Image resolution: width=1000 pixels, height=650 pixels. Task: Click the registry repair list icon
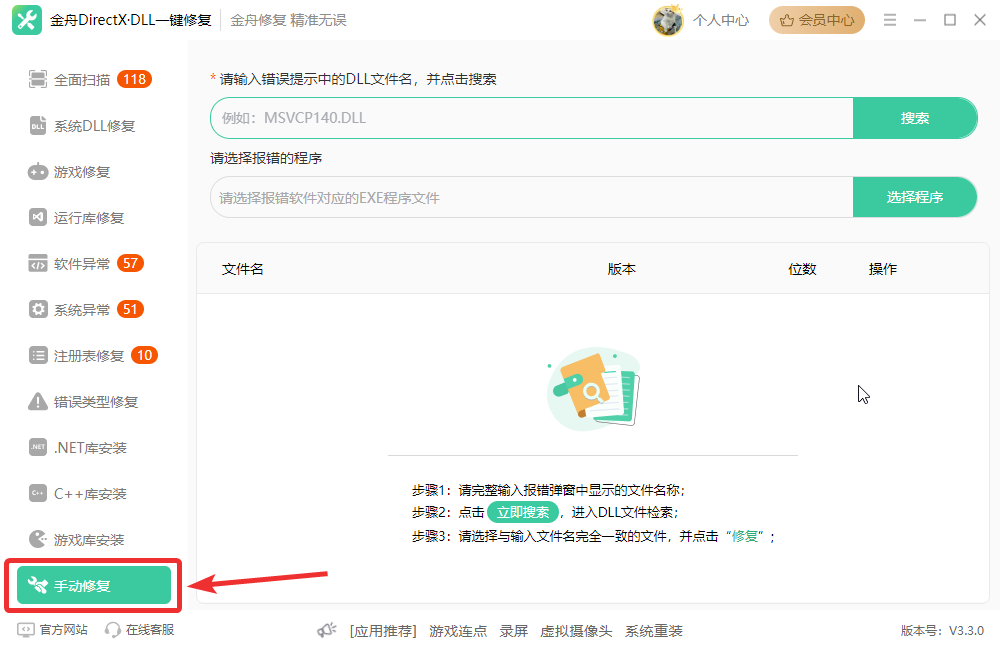pos(38,355)
